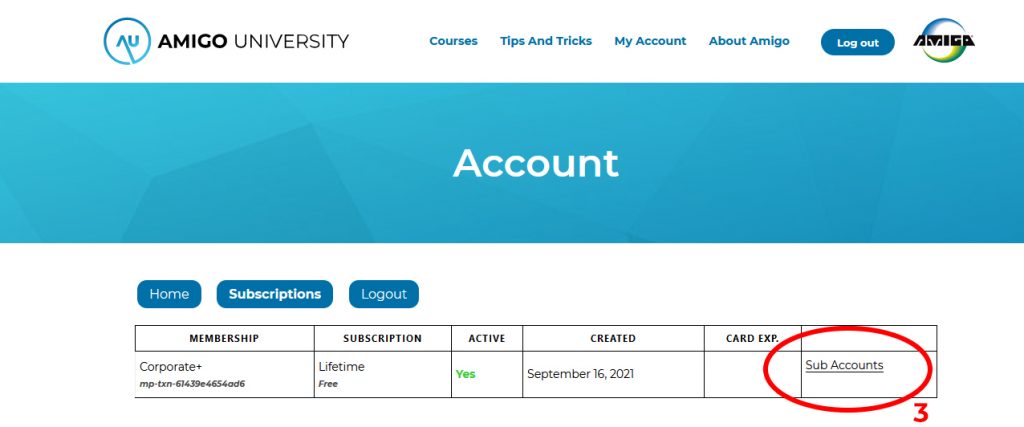1024x427 pixels.
Task: Click the Card Exp. column header
Action: 752,338
